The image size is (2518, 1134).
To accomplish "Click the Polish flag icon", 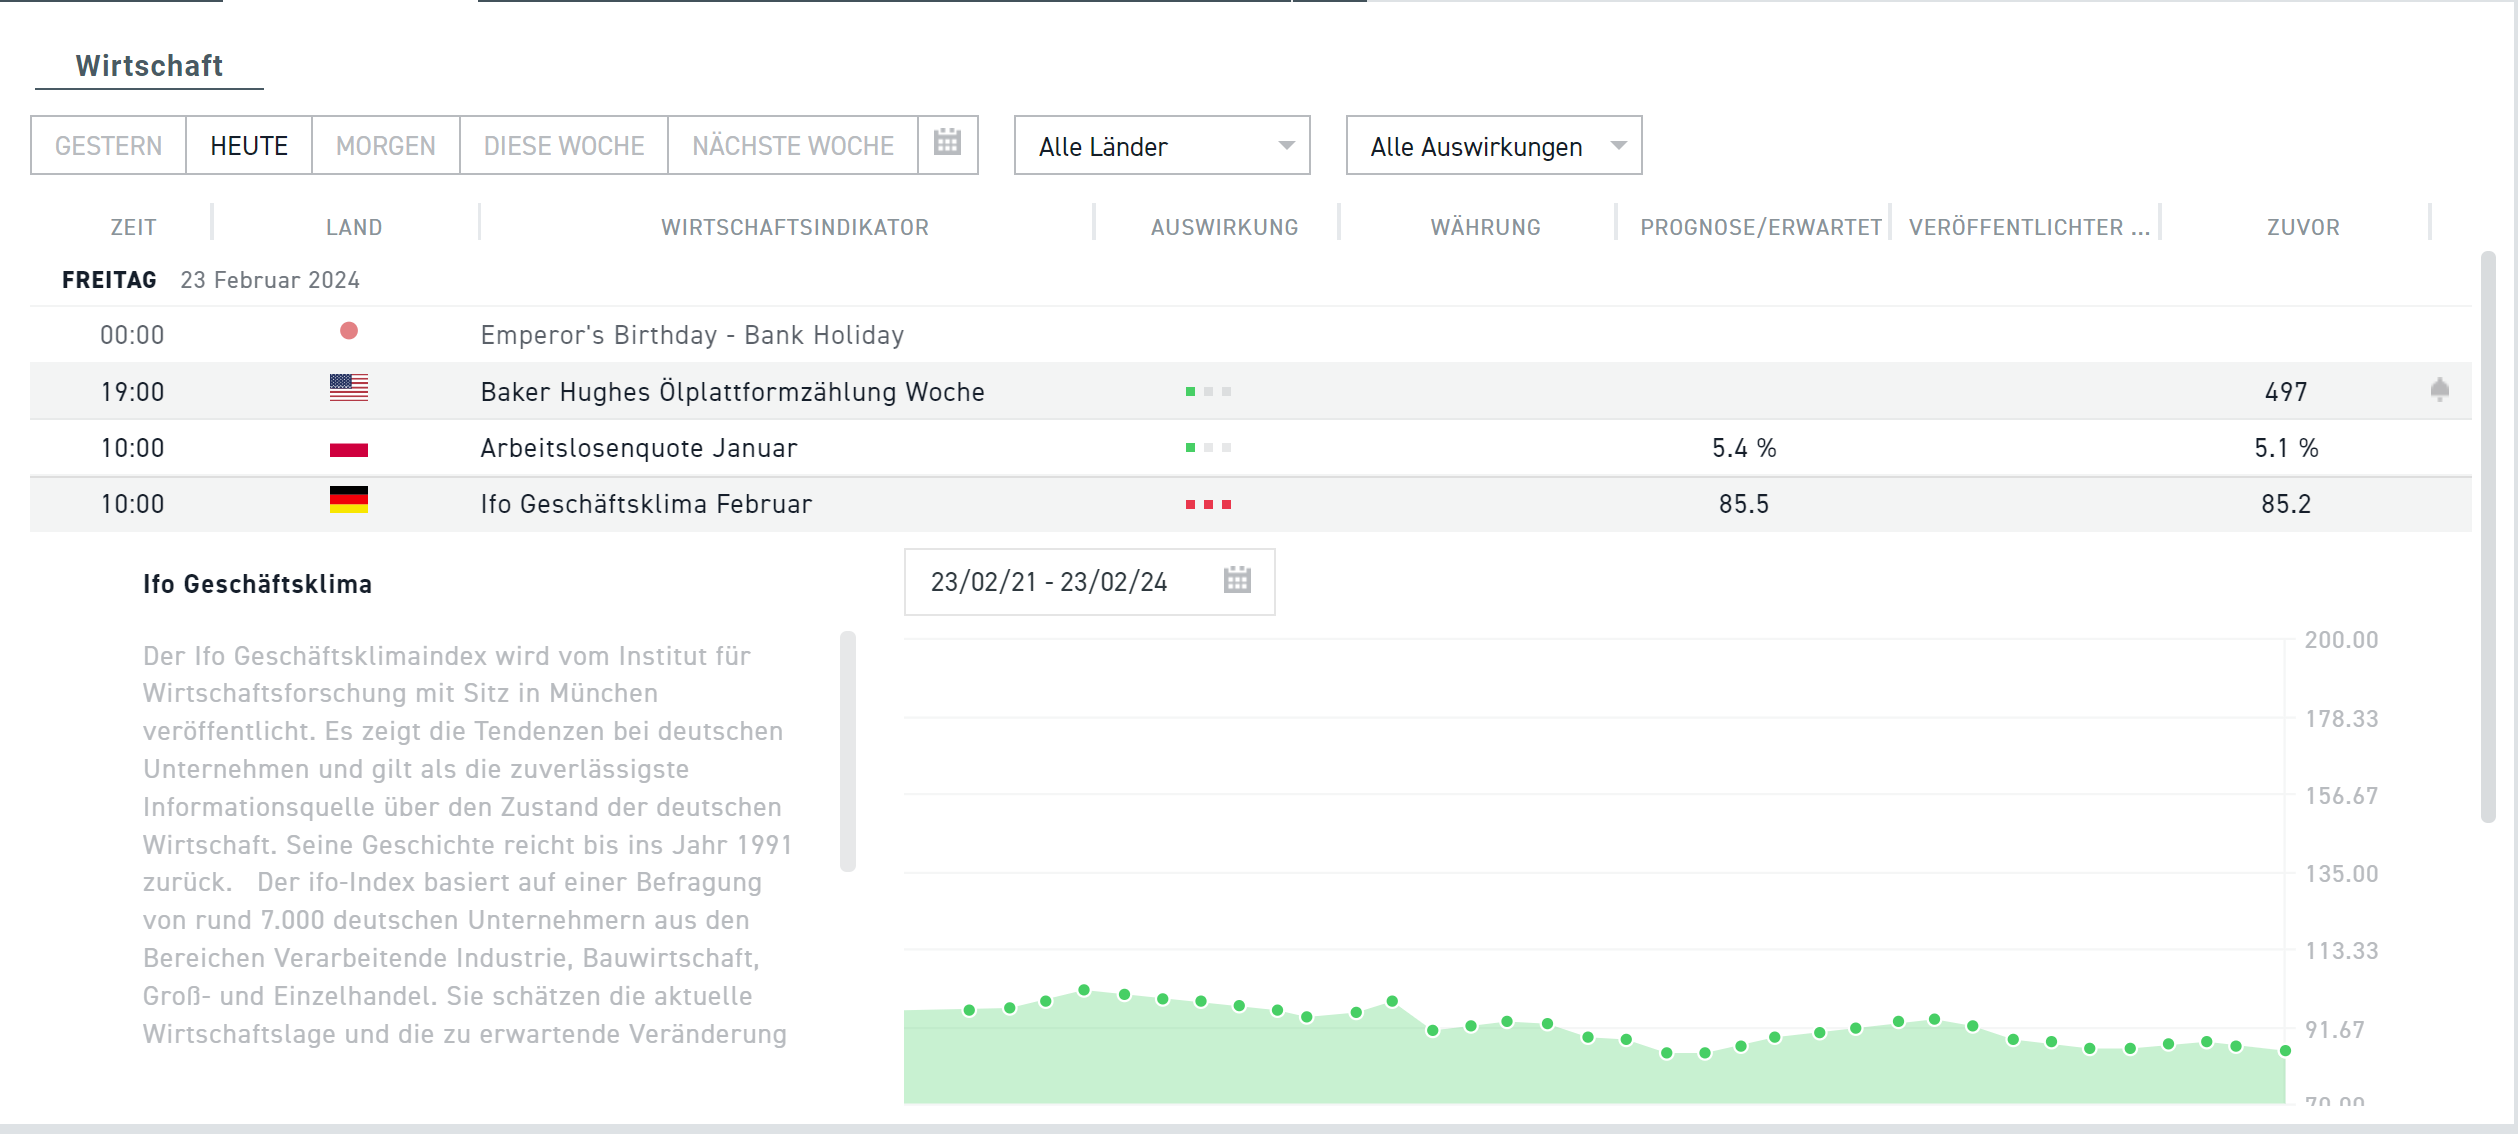I will point(348,448).
